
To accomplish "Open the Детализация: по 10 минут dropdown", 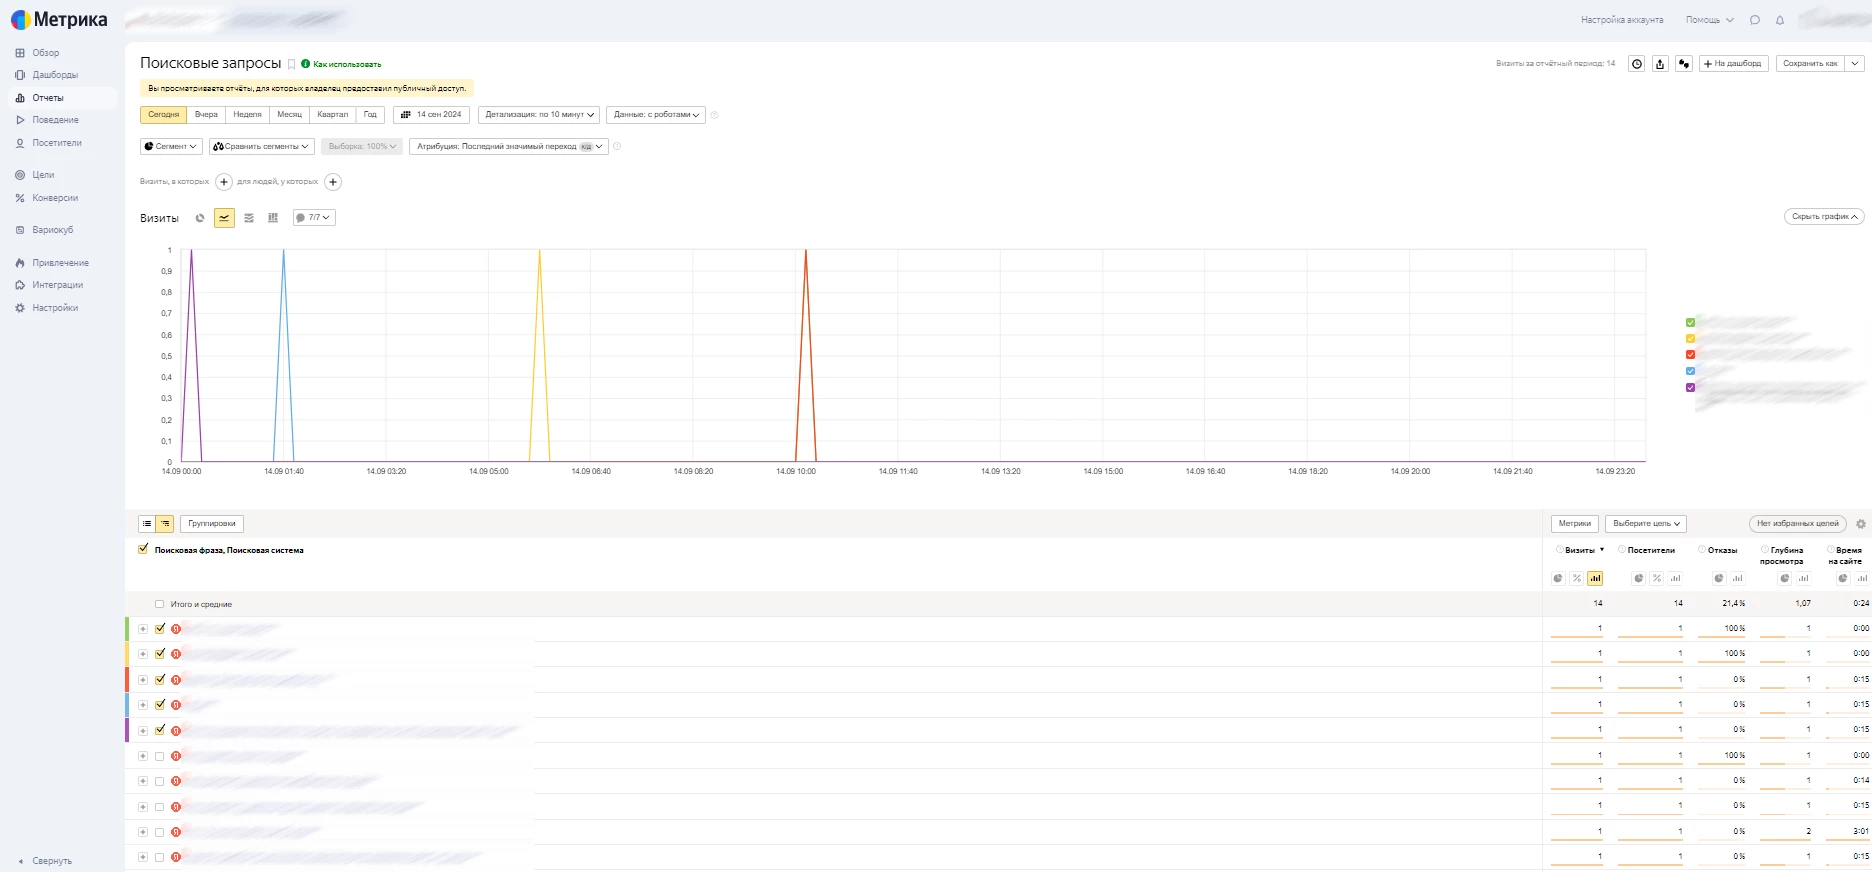I will coord(539,115).
